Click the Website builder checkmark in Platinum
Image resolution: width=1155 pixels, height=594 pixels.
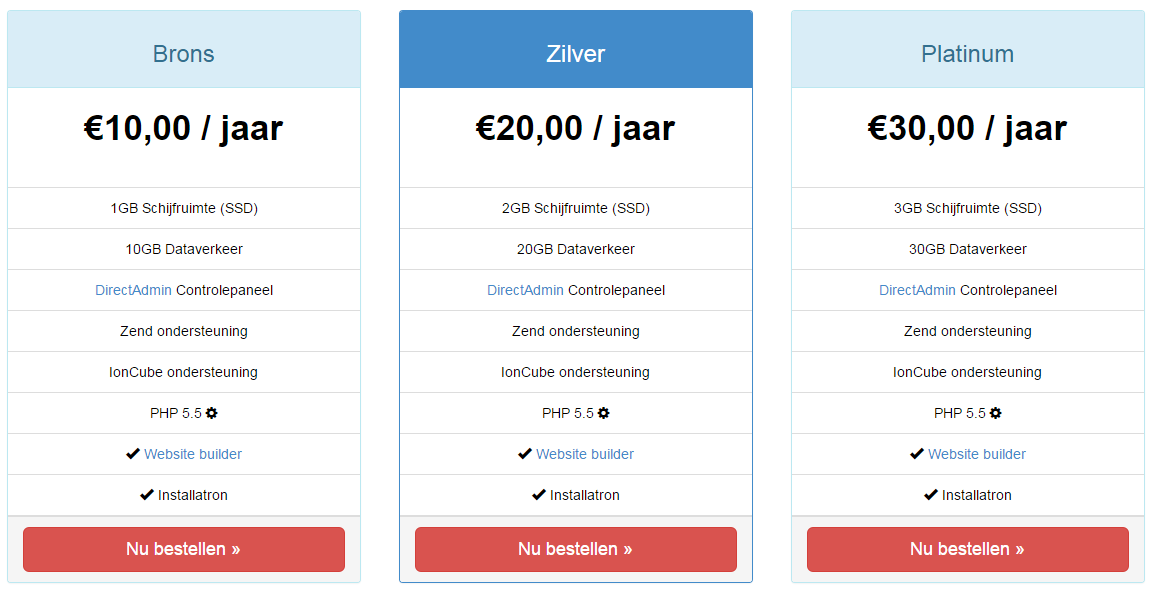pyautogui.click(x=916, y=454)
